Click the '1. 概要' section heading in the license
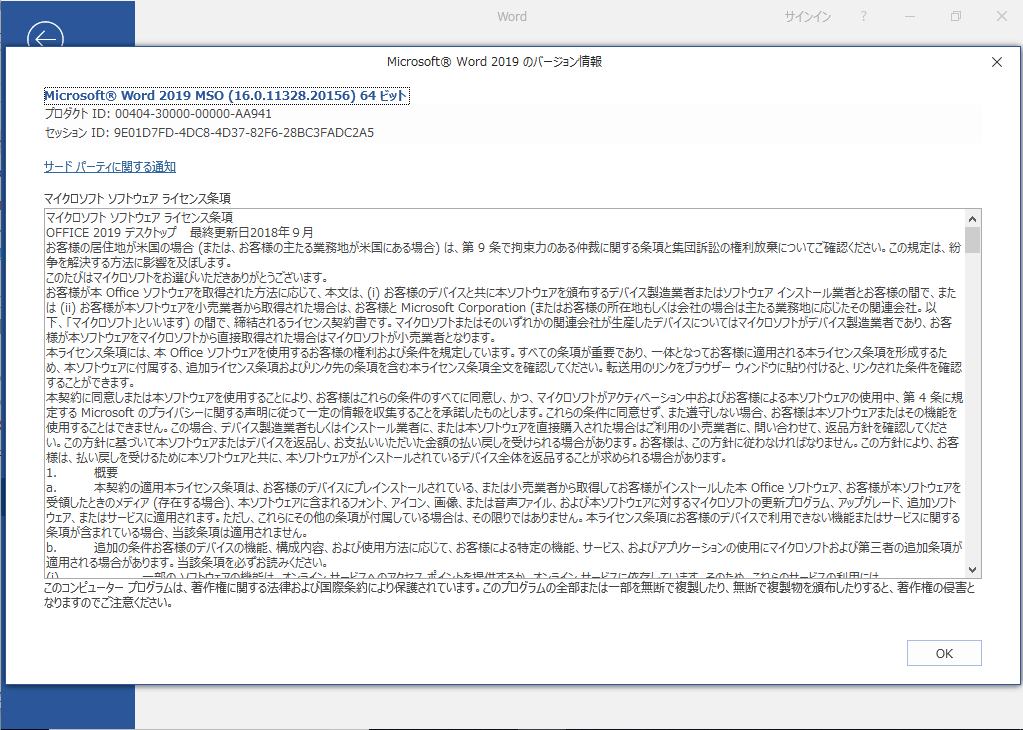Screen dimensions: 1023x730 pyautogui.click(x=82, y=472)
